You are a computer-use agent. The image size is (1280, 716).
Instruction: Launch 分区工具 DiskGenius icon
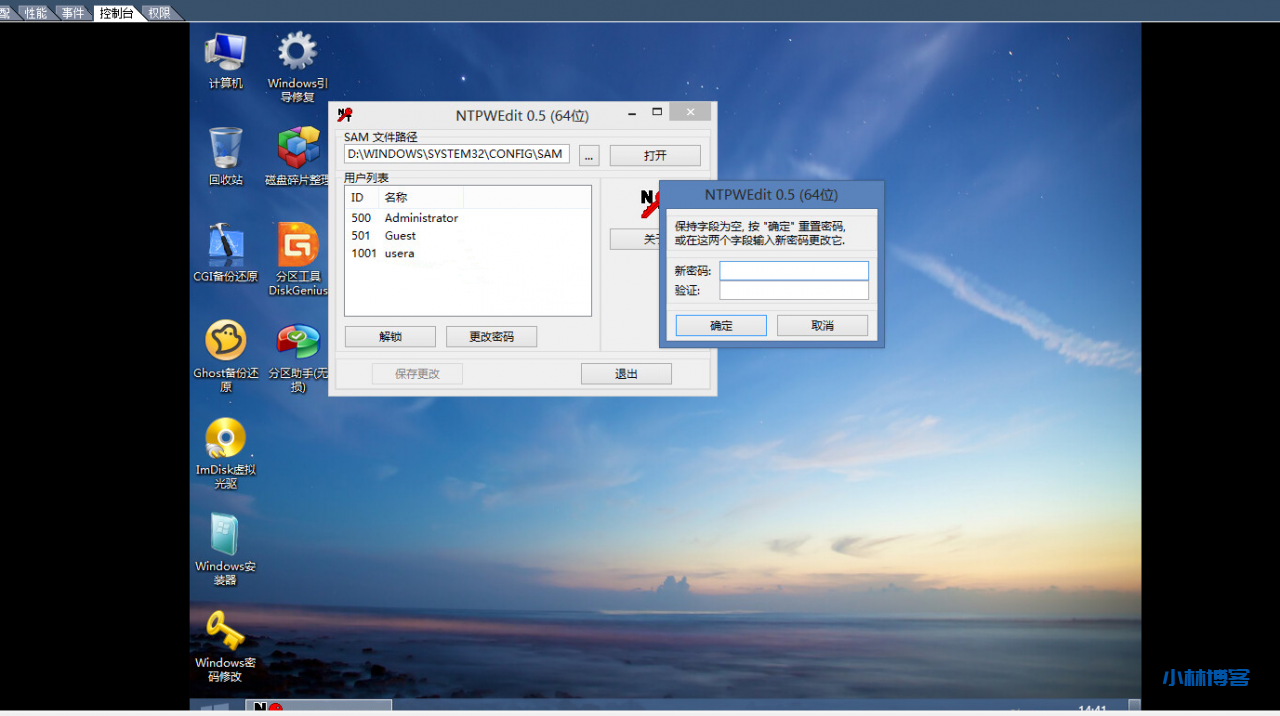coord(297,246)
